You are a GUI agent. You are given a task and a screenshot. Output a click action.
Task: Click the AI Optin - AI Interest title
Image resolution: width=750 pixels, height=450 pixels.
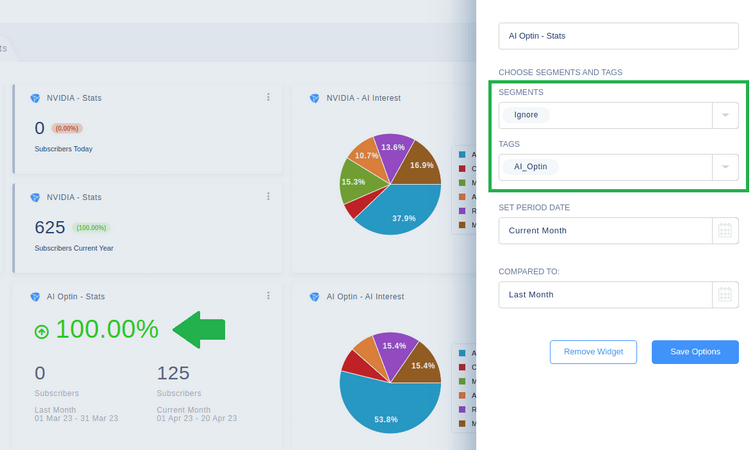pyautogui.click(x=365, y=297)
